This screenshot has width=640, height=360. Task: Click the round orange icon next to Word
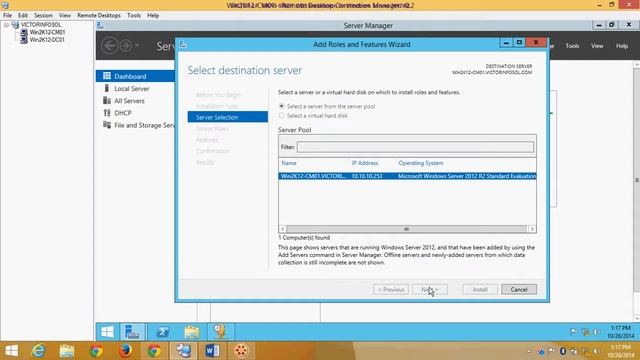[x=241, y=351]
